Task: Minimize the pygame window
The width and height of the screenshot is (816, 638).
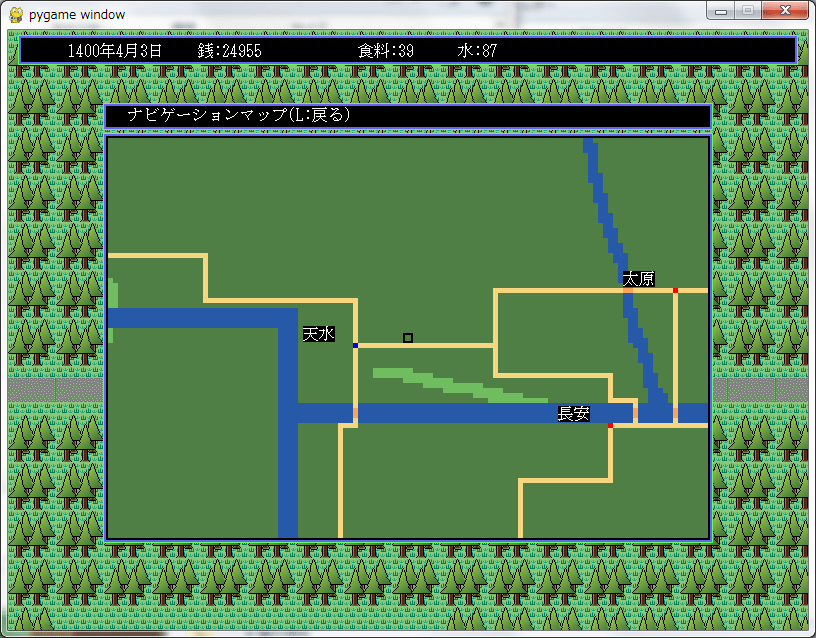Action: tap(721, 10)
